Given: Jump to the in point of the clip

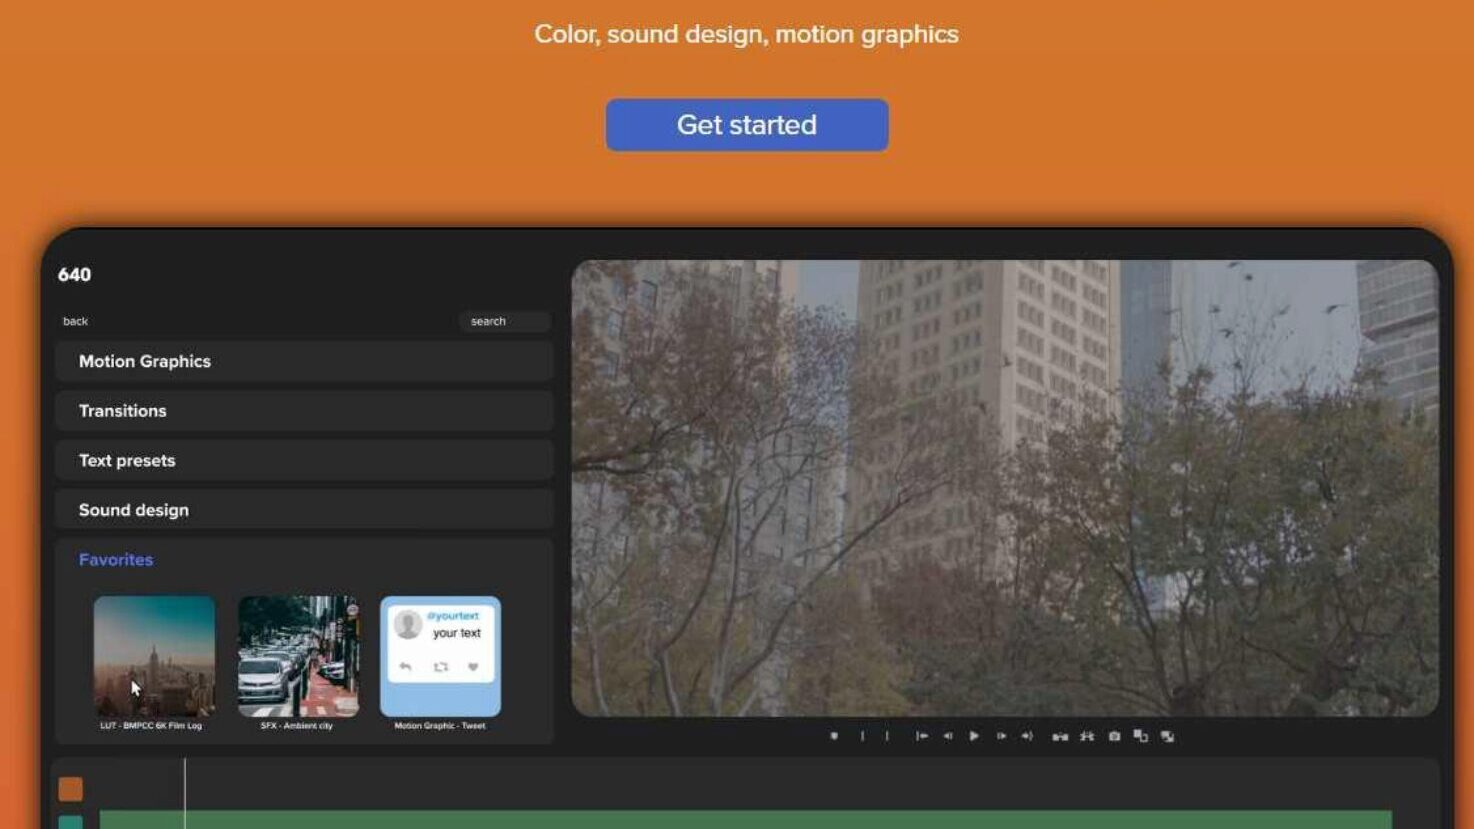Looking at the screenshot, I should 921,736.
